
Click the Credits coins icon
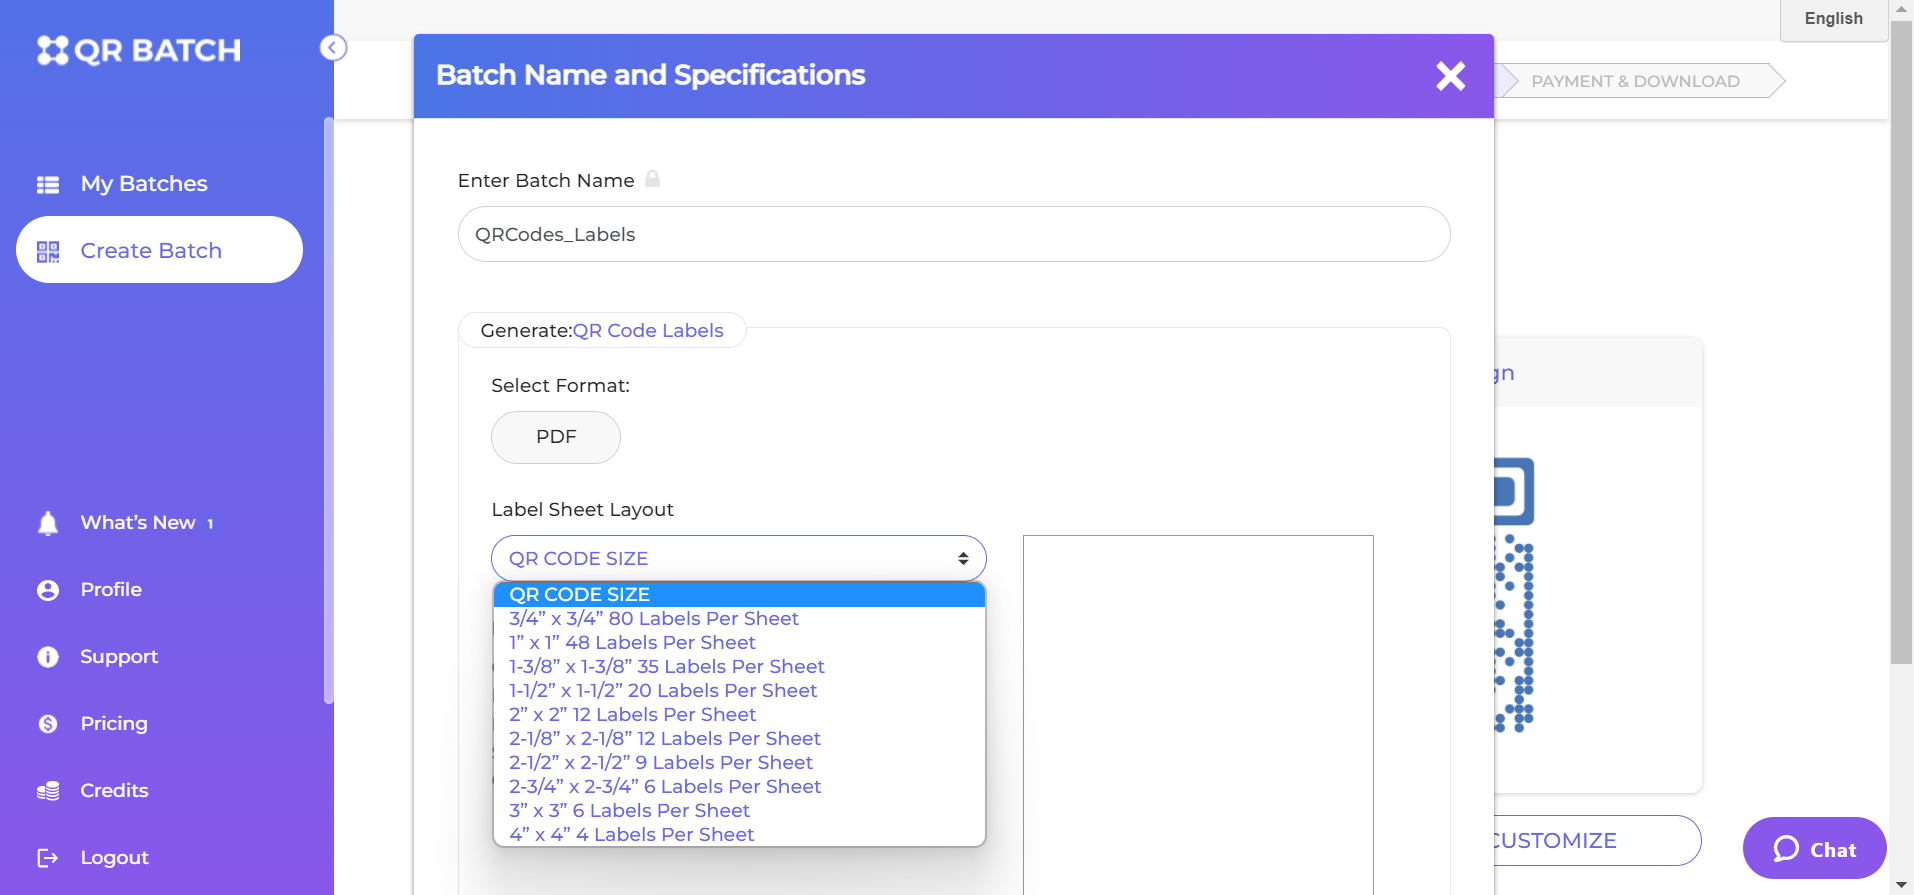(48, 791)
